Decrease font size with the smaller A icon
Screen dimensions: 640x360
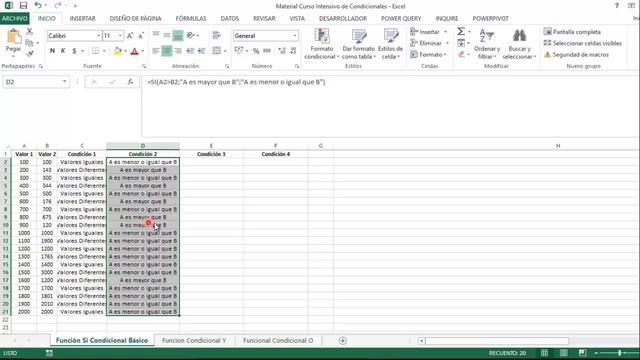click(141, 36)
